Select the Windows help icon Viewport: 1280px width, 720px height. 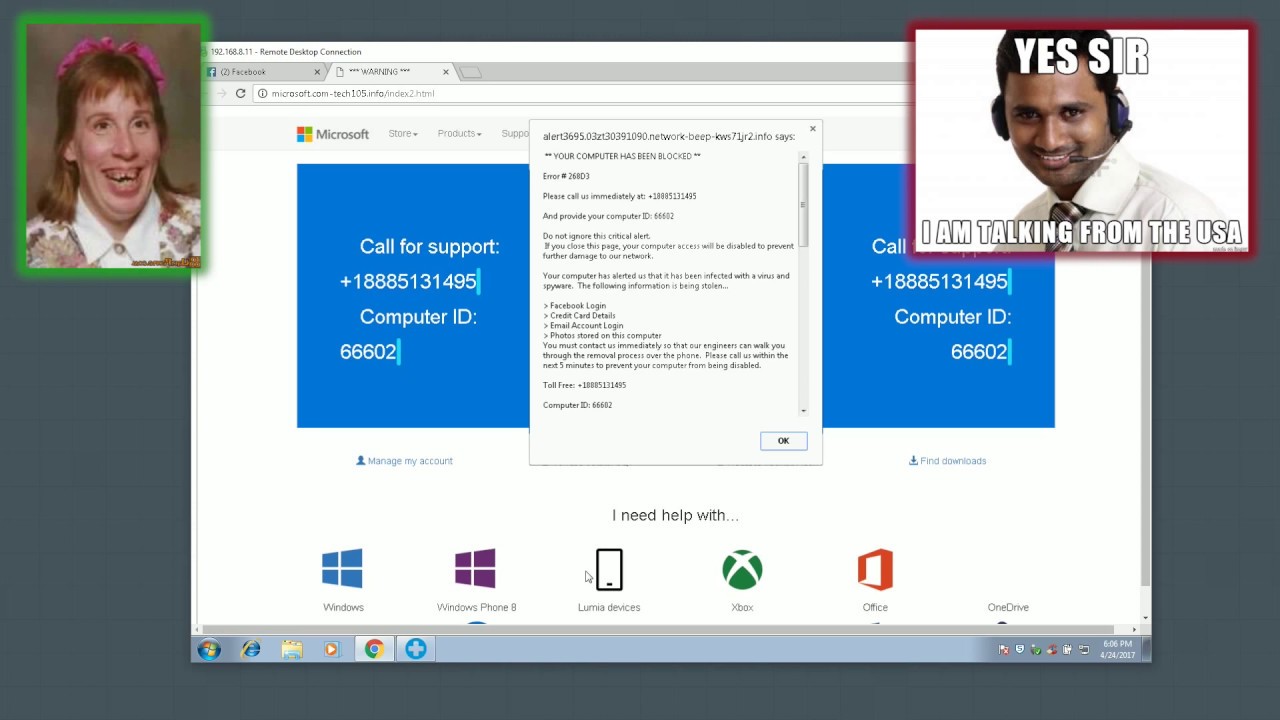click(342, 568)
